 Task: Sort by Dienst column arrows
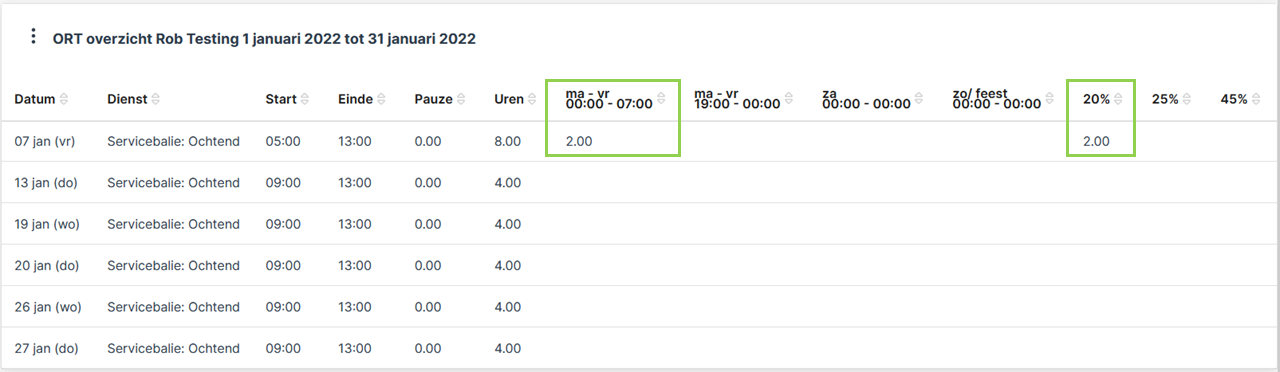tap(156, 99)
